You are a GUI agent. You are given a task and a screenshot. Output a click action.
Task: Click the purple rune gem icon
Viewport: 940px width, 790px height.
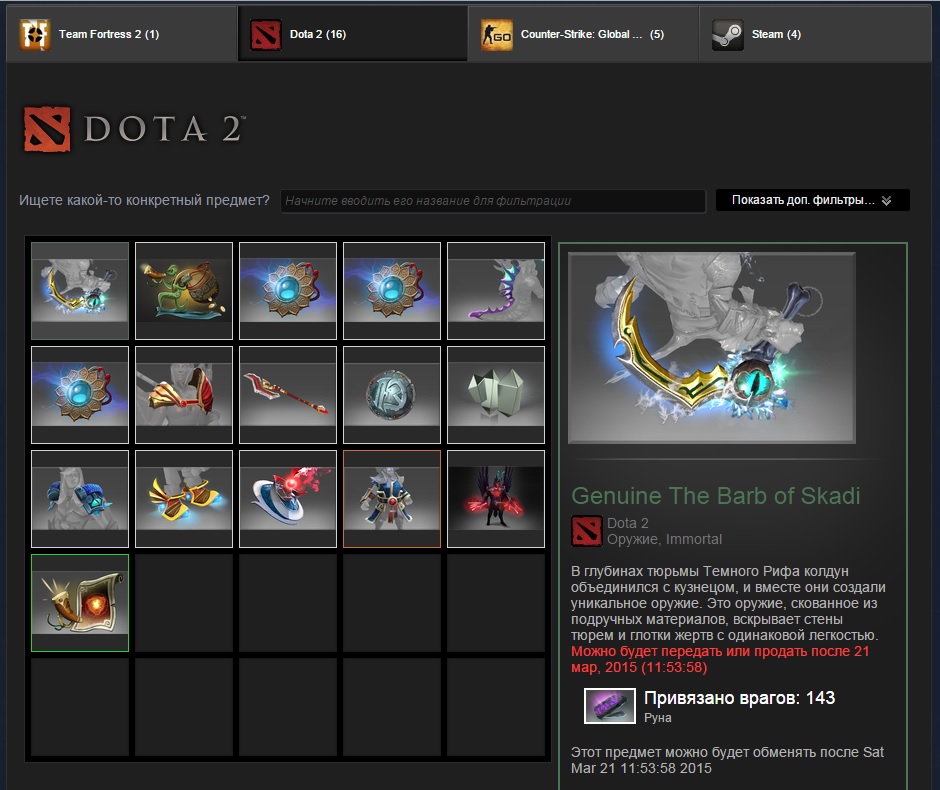point(610,705)
